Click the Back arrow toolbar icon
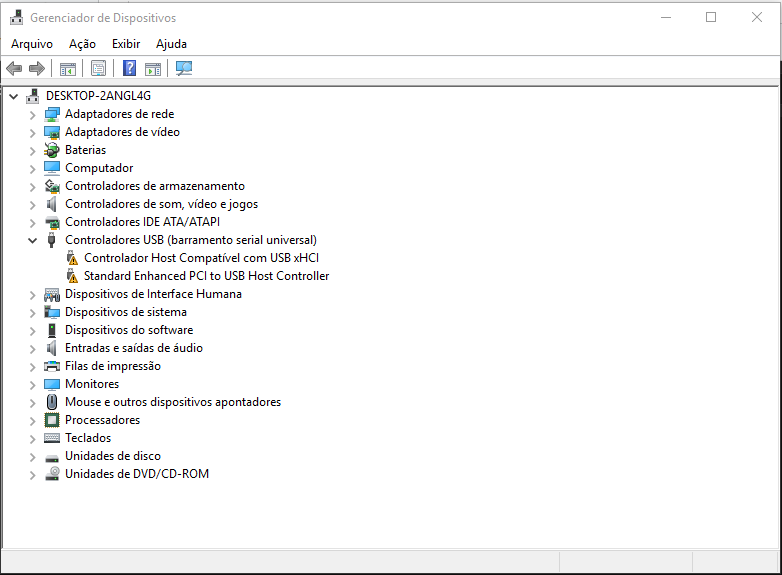The height and width of the screenshot is (575, 782). click(x=14, y=68)
